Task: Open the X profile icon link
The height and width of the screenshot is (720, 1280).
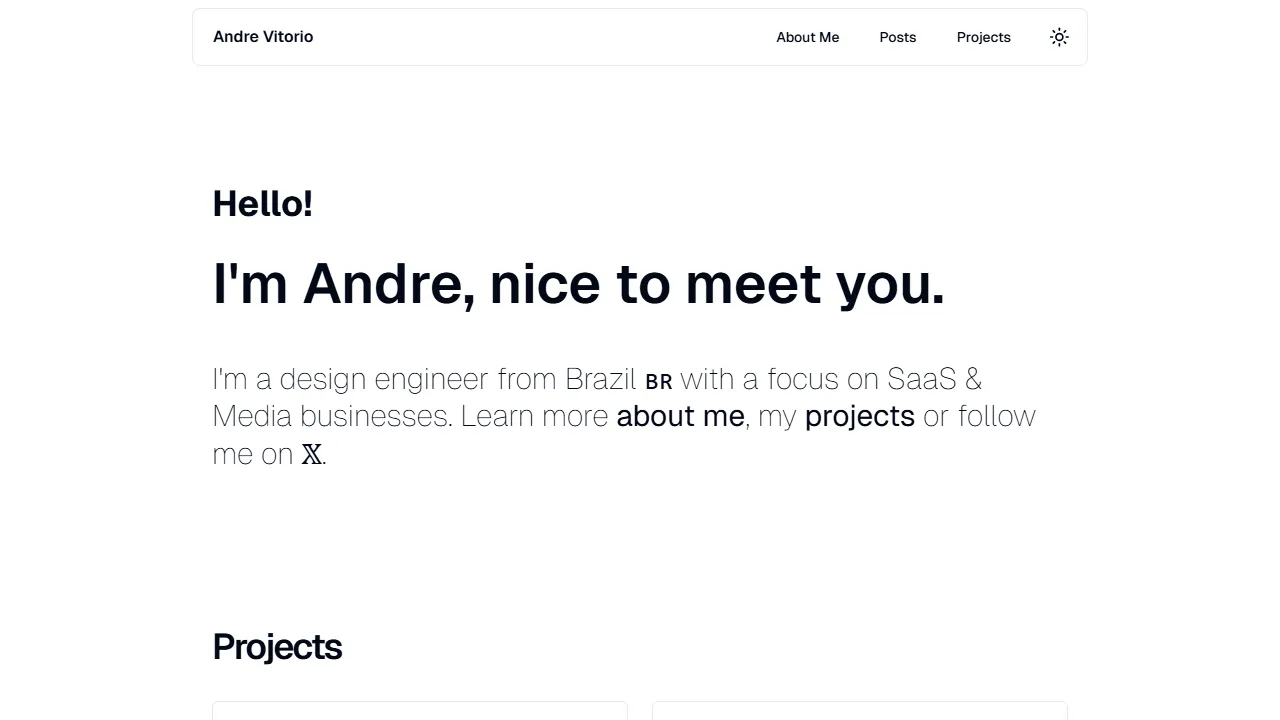Action: click(312, 455)
